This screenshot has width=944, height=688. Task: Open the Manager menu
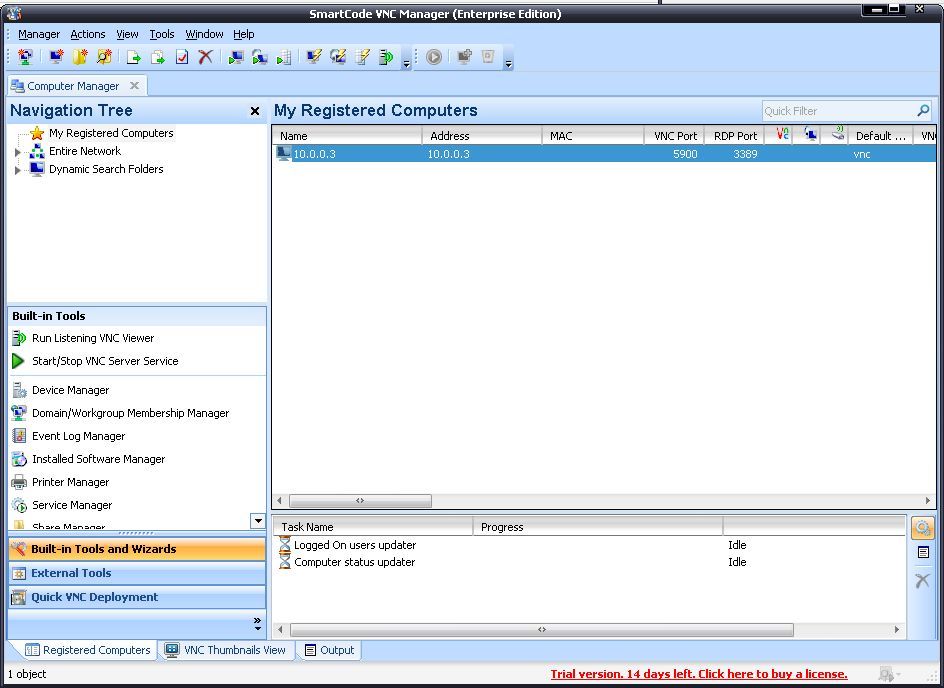coord(39,34)
